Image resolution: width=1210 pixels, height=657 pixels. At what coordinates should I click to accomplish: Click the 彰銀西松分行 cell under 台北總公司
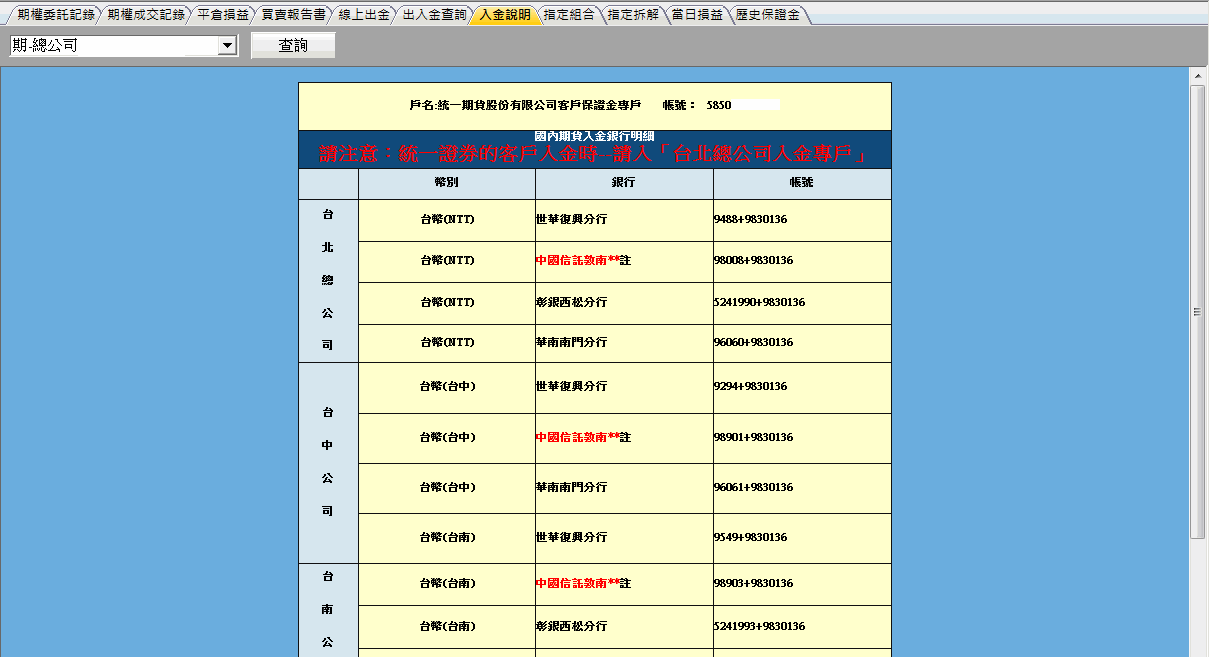(x=571, y=303)
